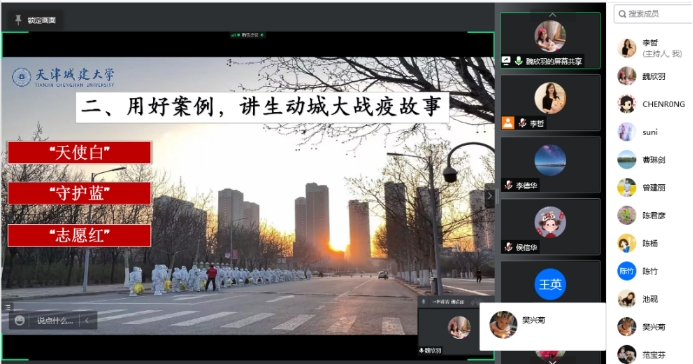Click the chat list icon above message box
Image resolution: width=693 pixels, height=364 pixels.
pos(8,306)
